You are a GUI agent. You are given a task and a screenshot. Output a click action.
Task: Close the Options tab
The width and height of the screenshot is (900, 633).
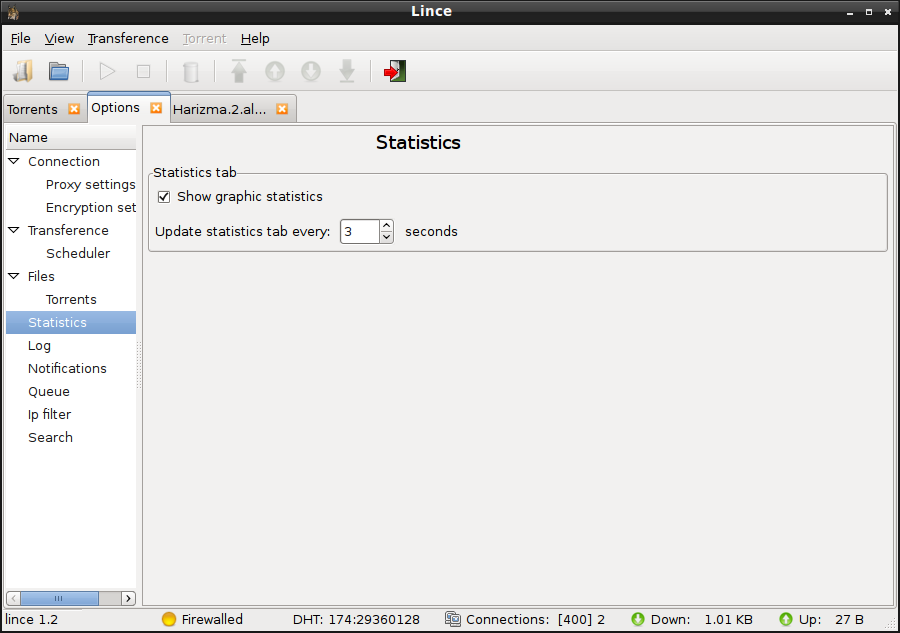156,108
